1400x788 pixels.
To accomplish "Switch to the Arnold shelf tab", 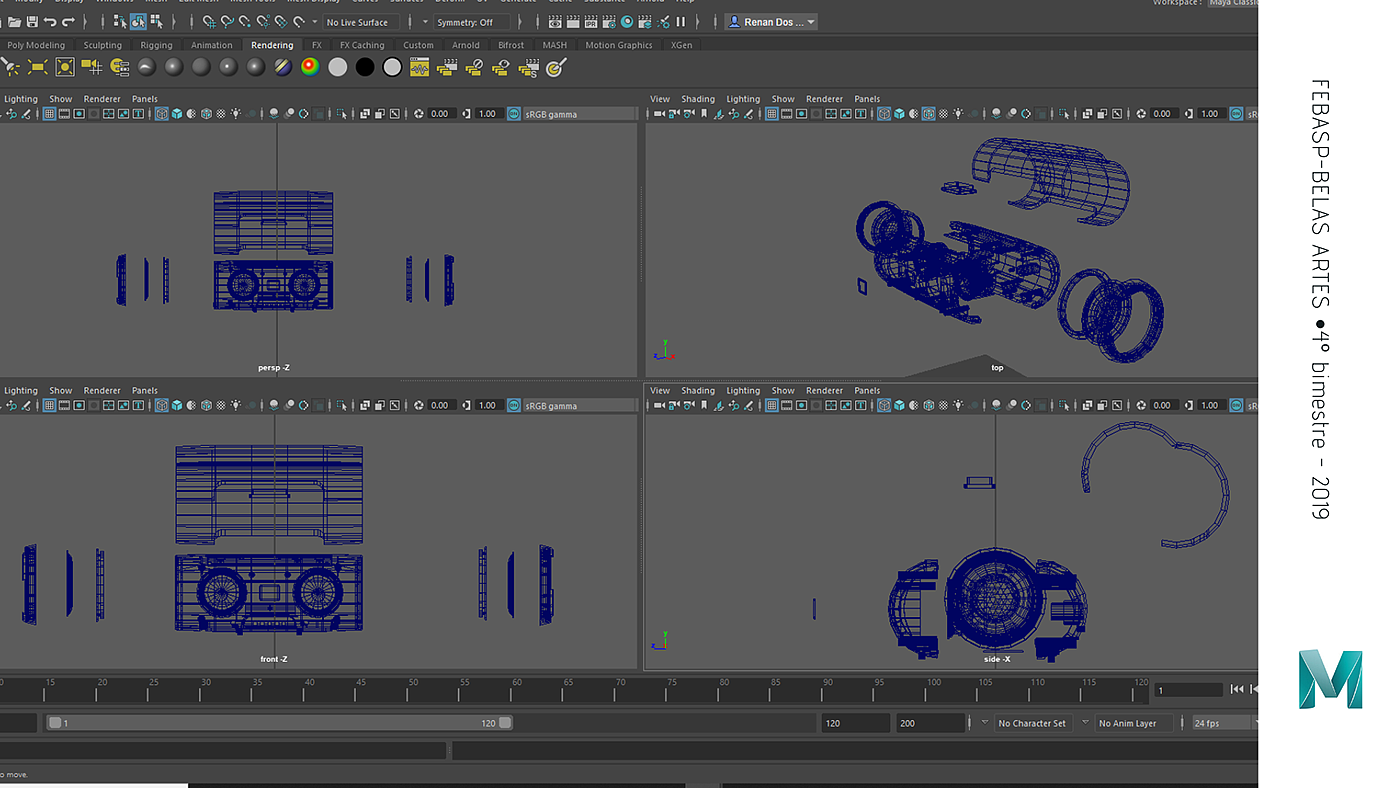I will tap(465, 45).
